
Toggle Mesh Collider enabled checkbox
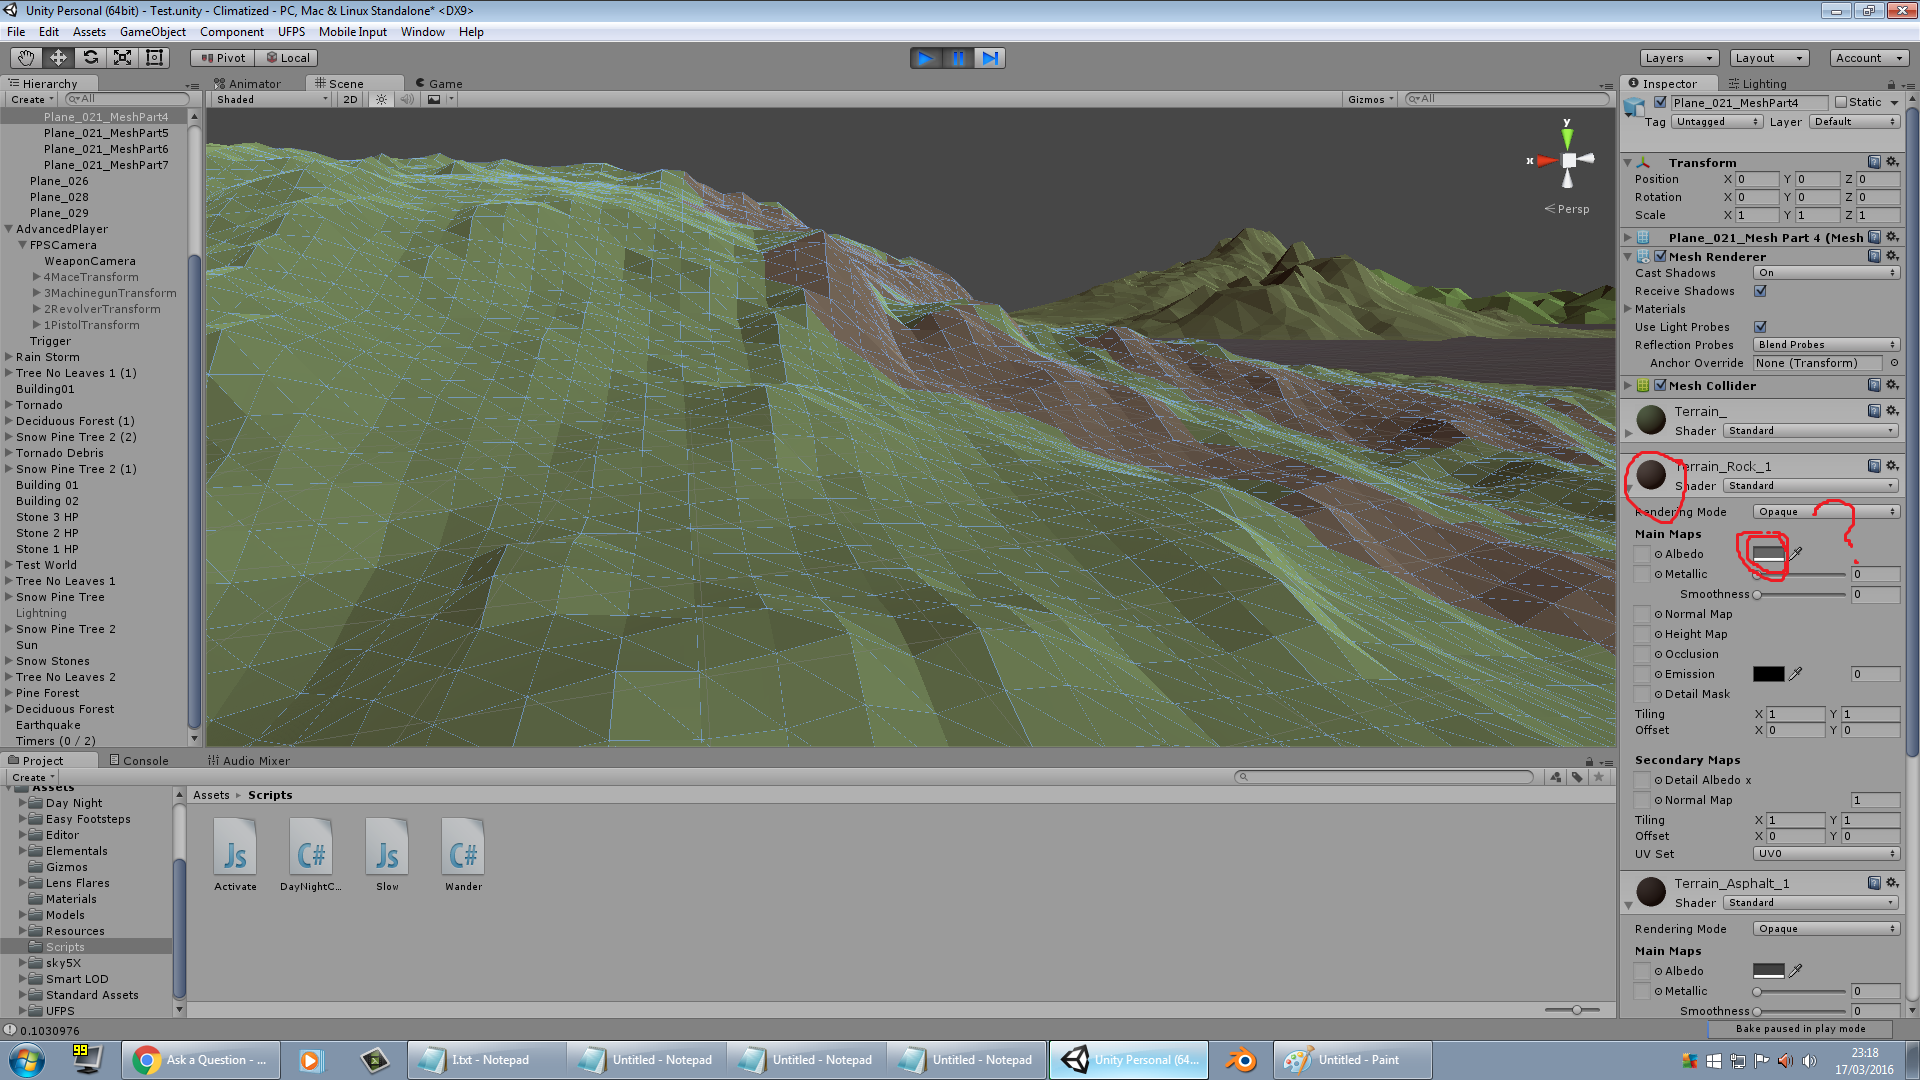click(x=1661, y=386)
